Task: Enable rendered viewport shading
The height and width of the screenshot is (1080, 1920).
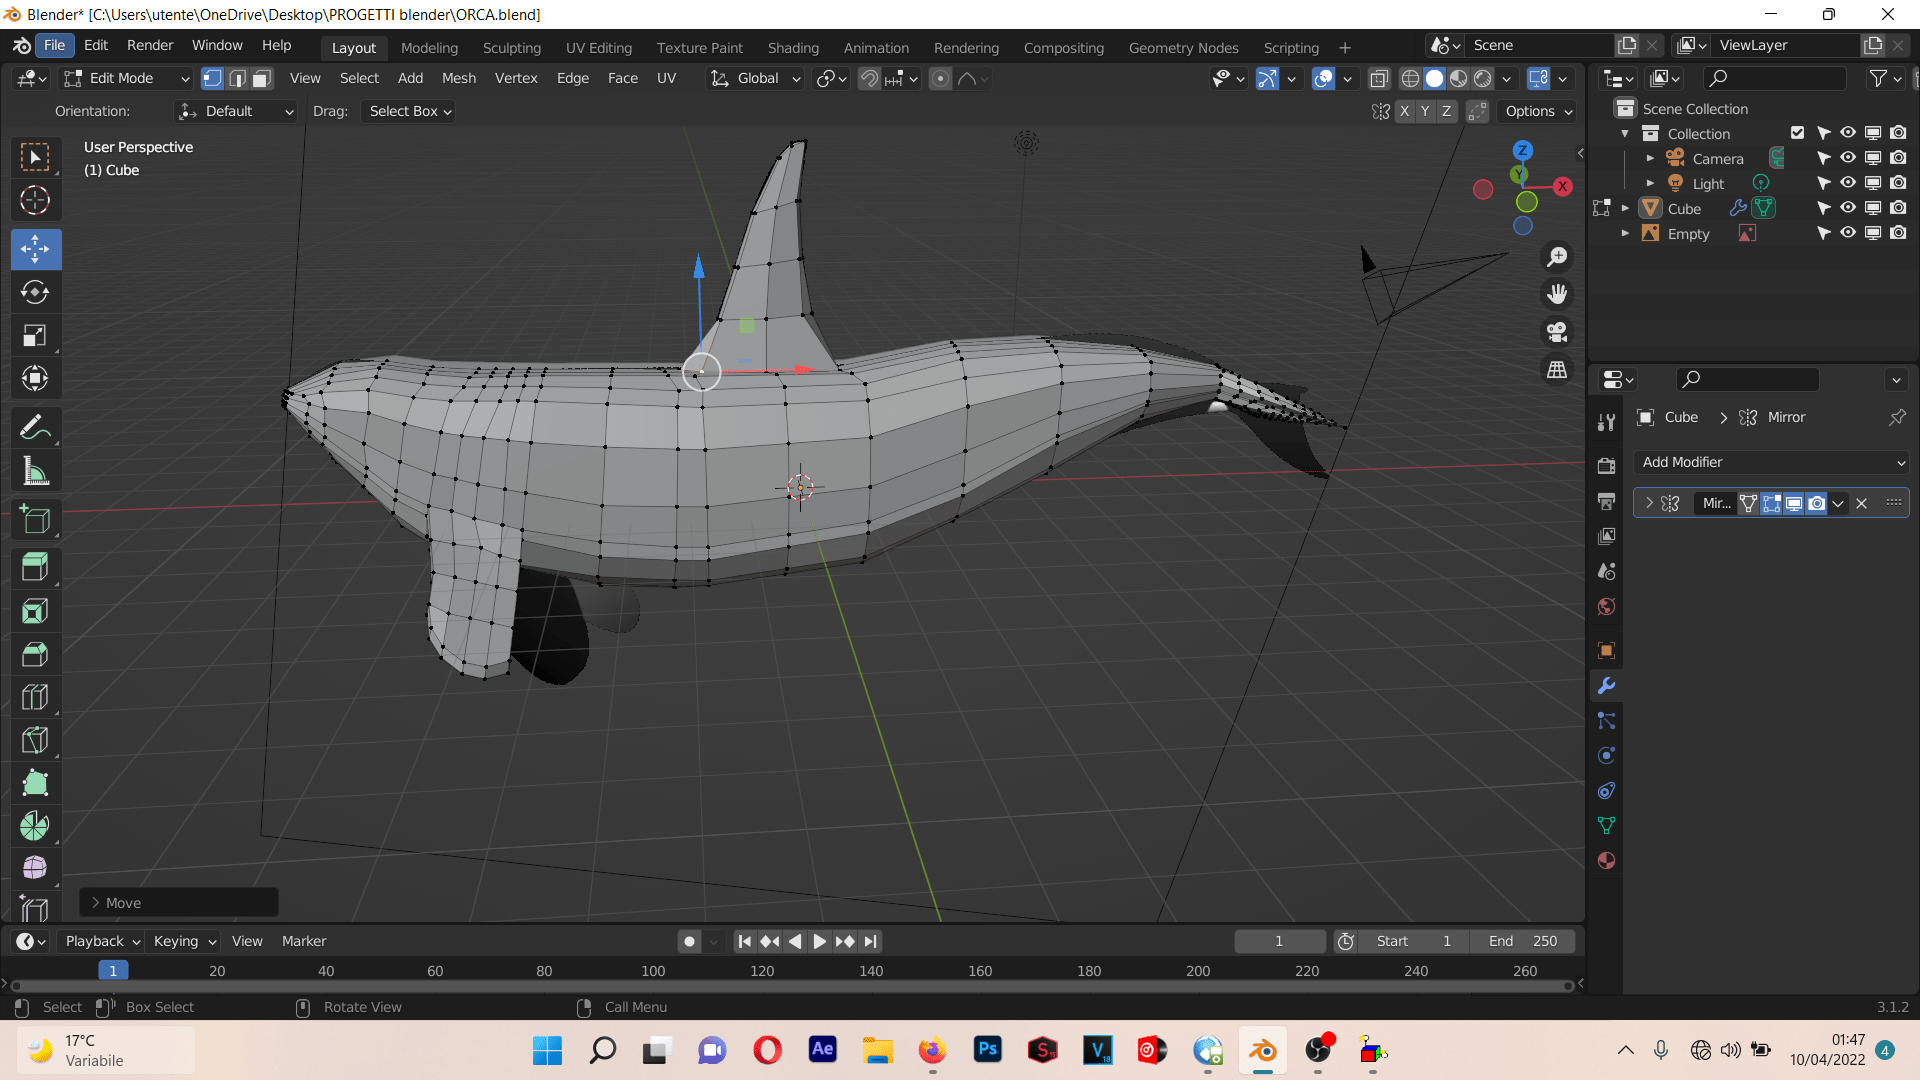Action: click(x=1484, y=78)
